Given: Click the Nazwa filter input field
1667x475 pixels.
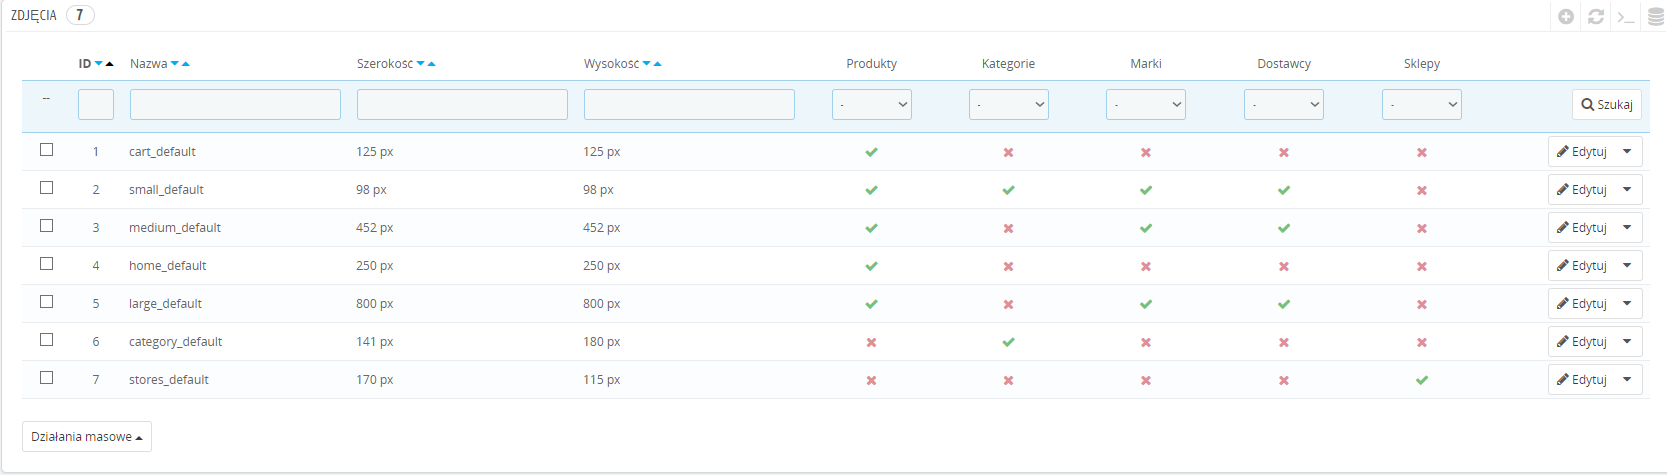Looking at the screenshot, I should pos(235,104).
